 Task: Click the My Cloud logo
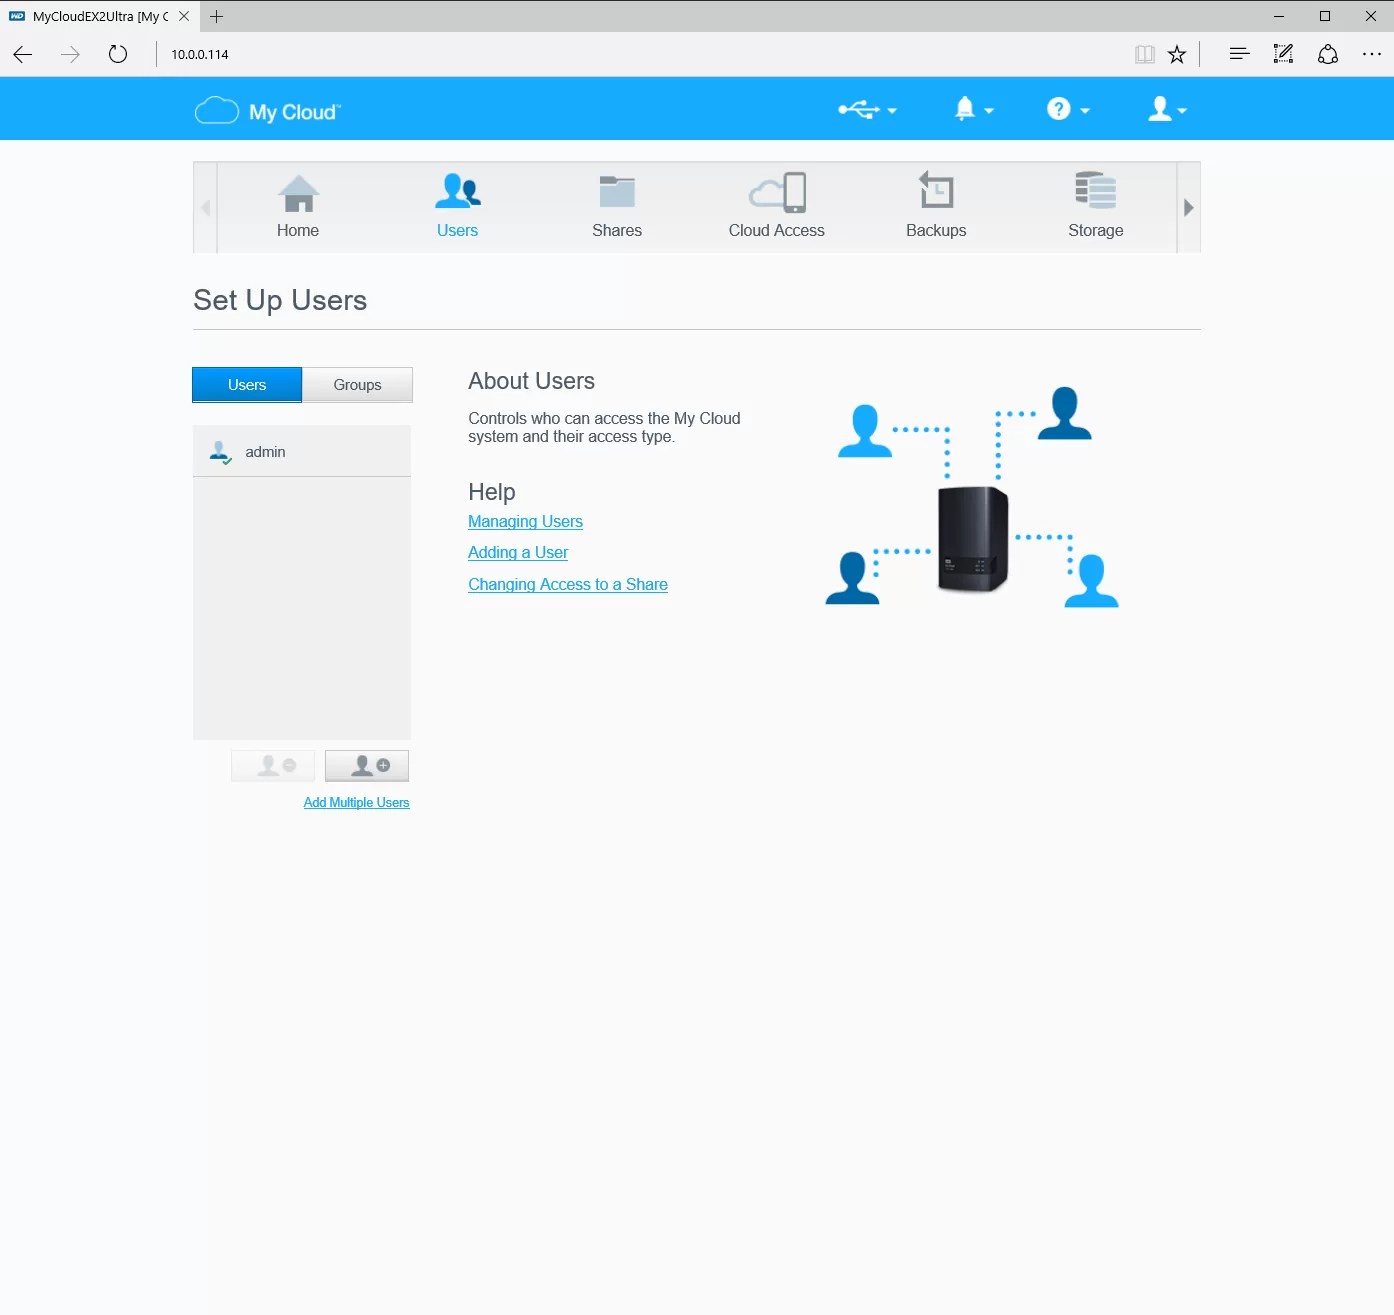tap(268, 111)
